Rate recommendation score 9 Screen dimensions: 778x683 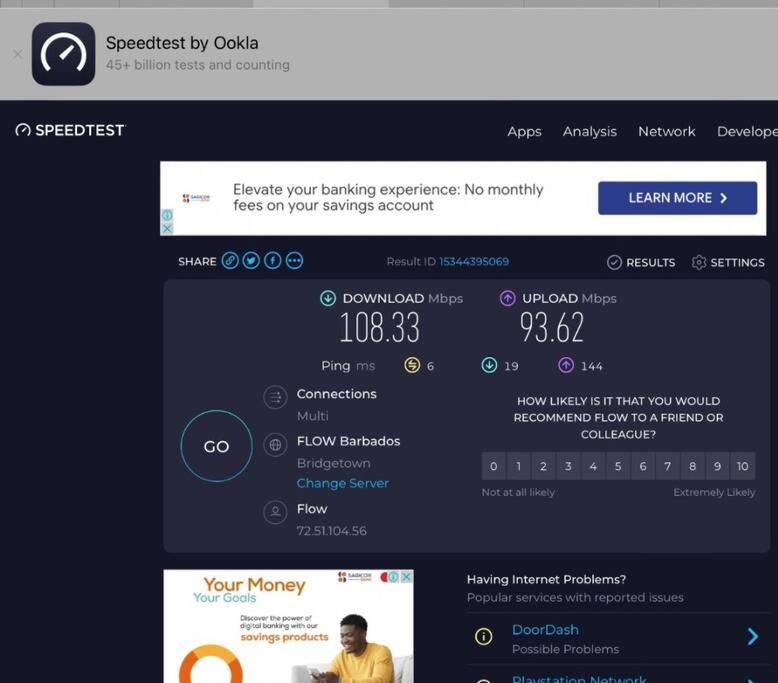(x=717, y=466)
